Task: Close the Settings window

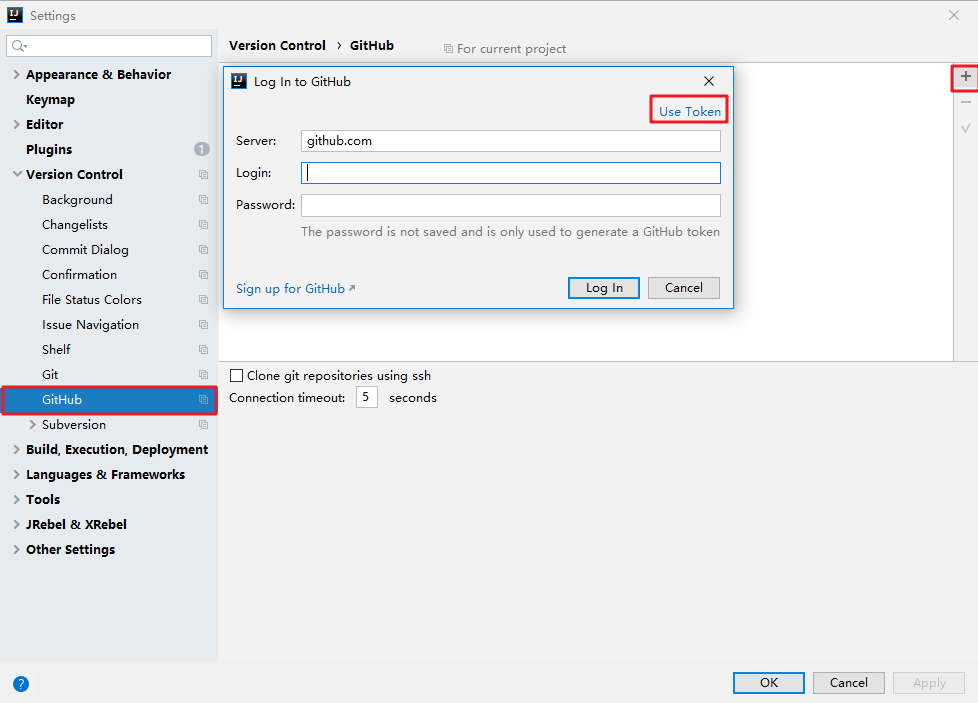Action: tap(954, 15)
